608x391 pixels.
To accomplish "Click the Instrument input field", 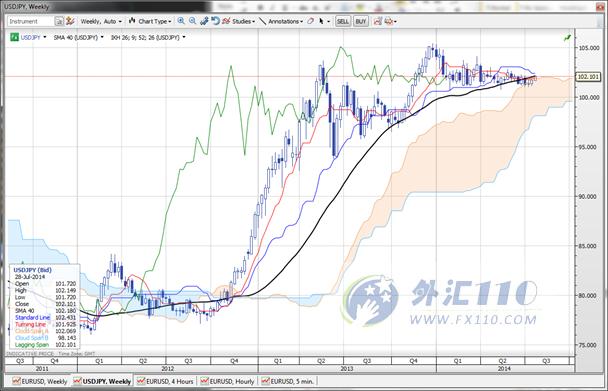I will 31,21.
